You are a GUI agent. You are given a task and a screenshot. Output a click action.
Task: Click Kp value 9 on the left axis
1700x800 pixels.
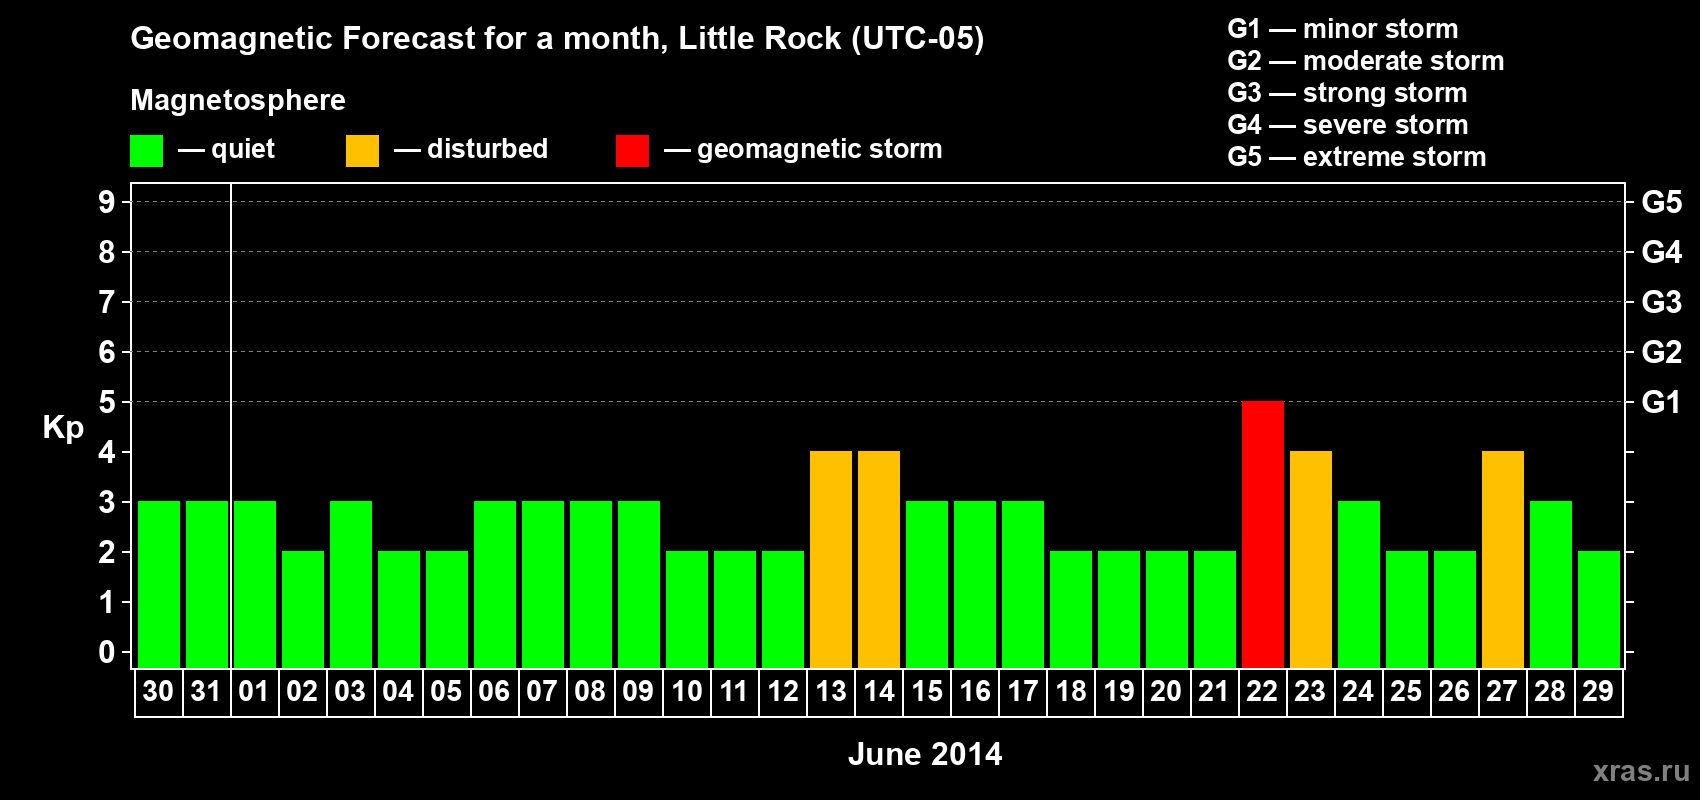pyautogui.click(x=107, y=202)
